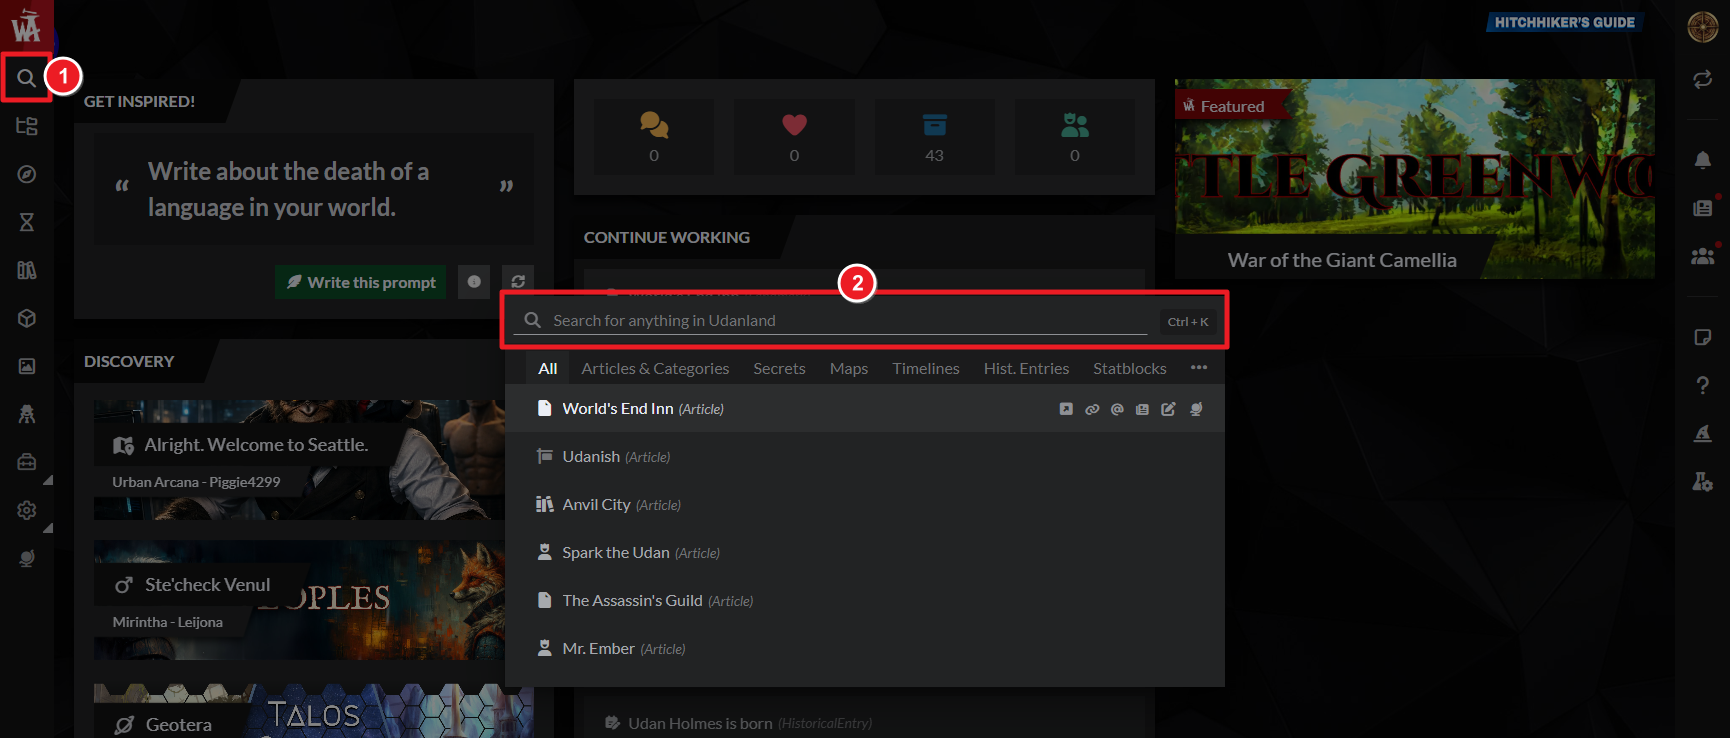Click the Write this prompt button
Viewport: 1730px width, 738px height.
click(x=361, y=282)
